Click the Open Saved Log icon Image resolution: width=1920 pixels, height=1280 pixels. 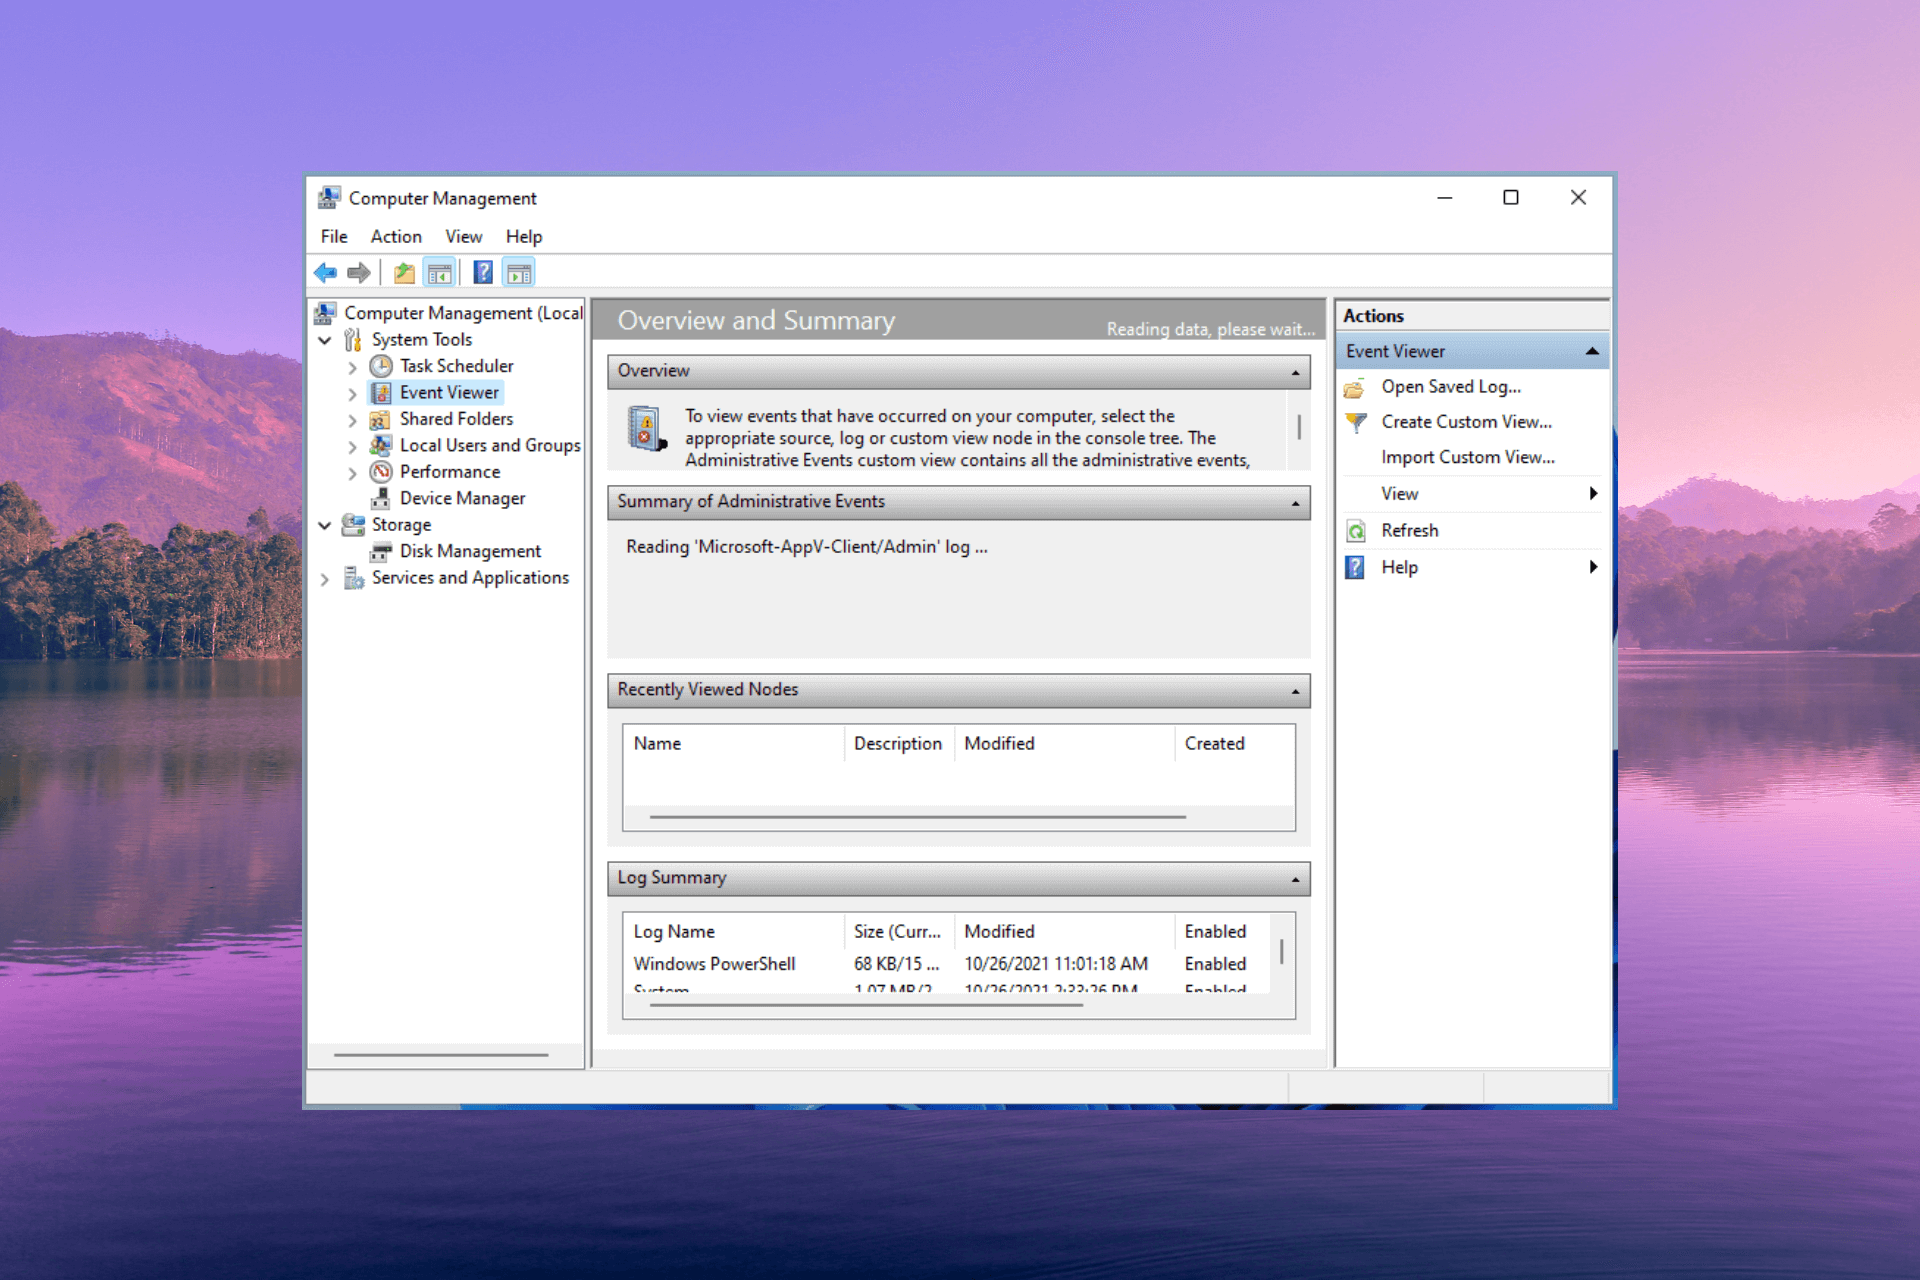point(1361,386)
